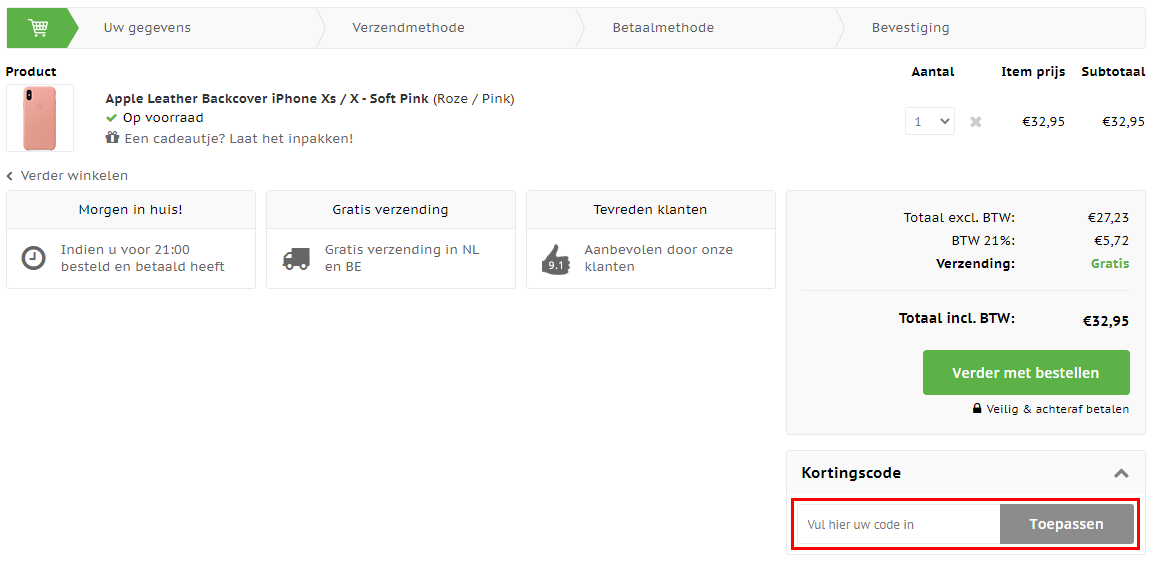Click the clock icon in Morgen in huis
The height and width of the screenshot is (562, 1153).
pos(33,258)
